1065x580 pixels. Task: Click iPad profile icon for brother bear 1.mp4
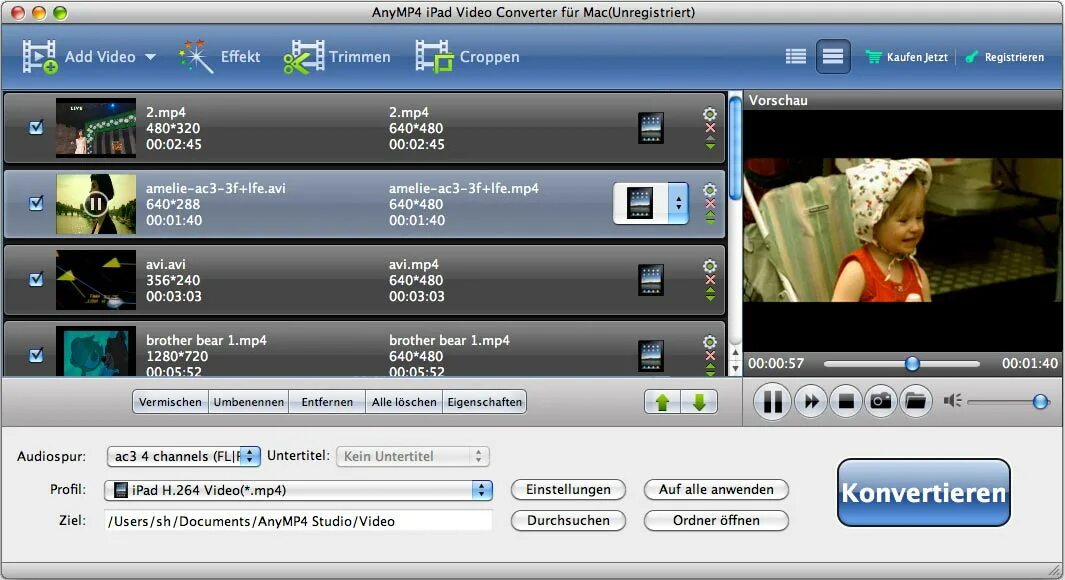651,356
